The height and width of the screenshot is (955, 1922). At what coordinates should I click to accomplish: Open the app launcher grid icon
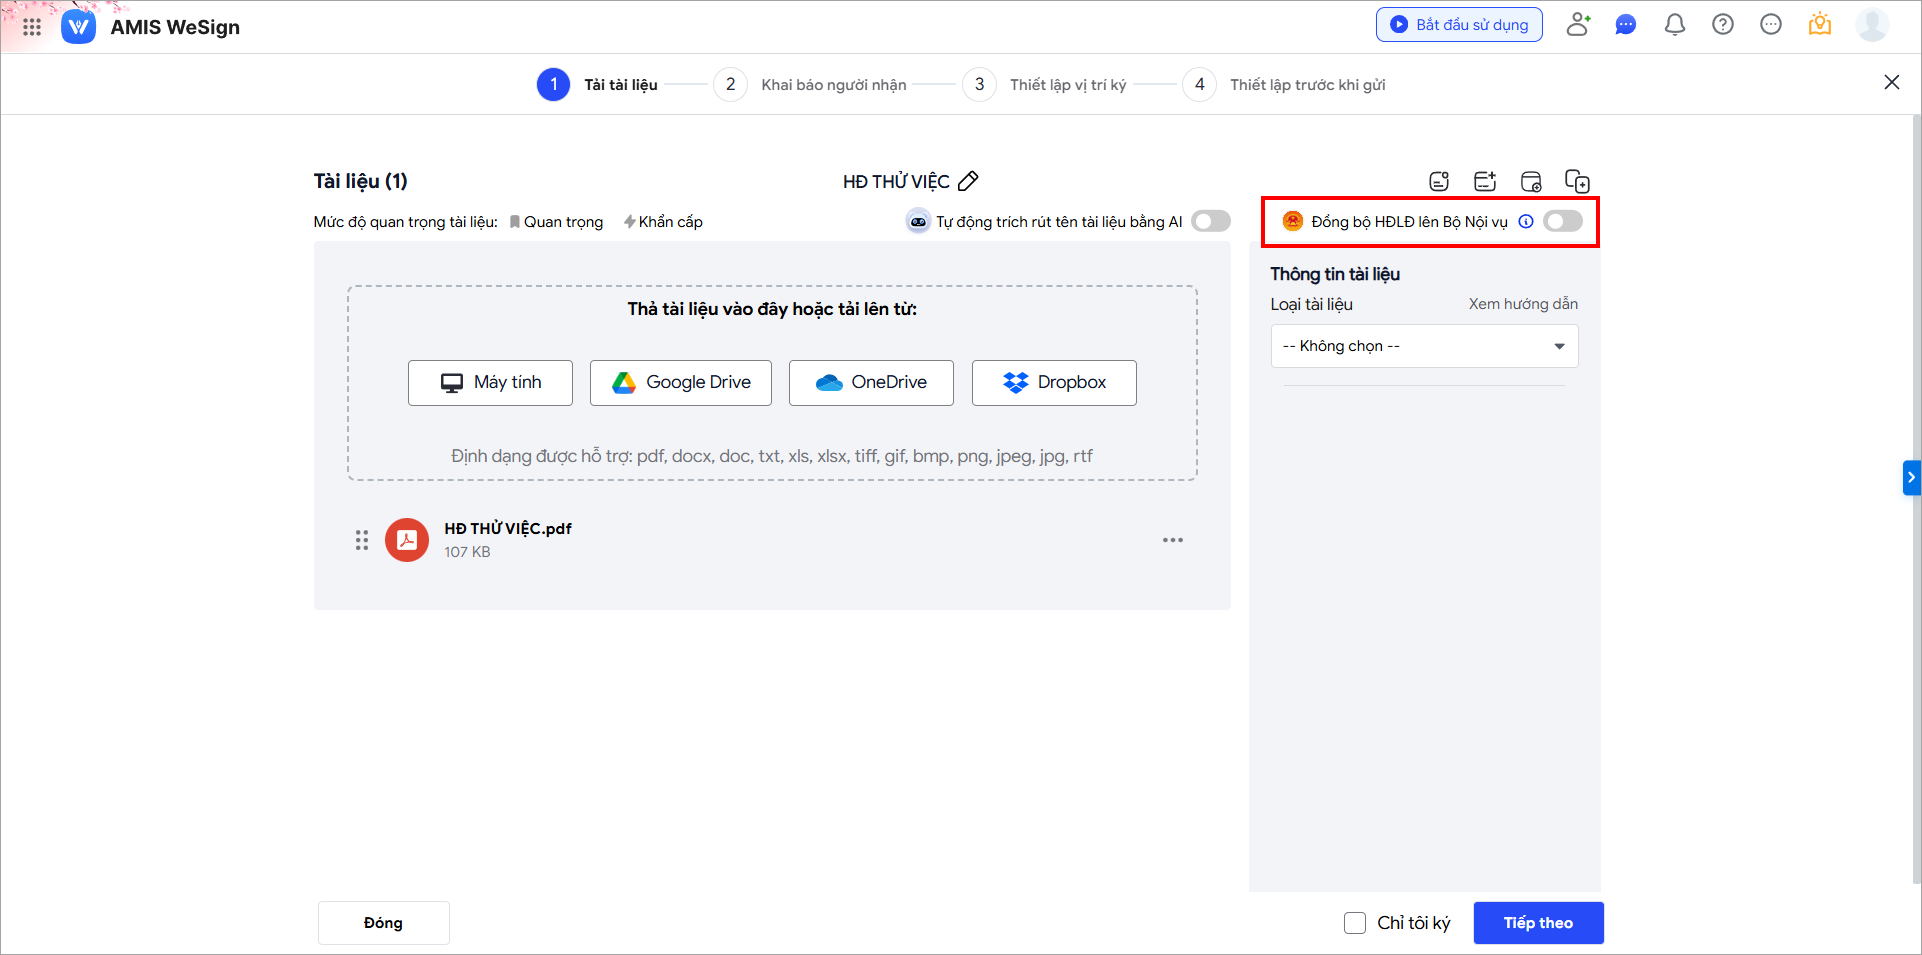coord(32,27)
